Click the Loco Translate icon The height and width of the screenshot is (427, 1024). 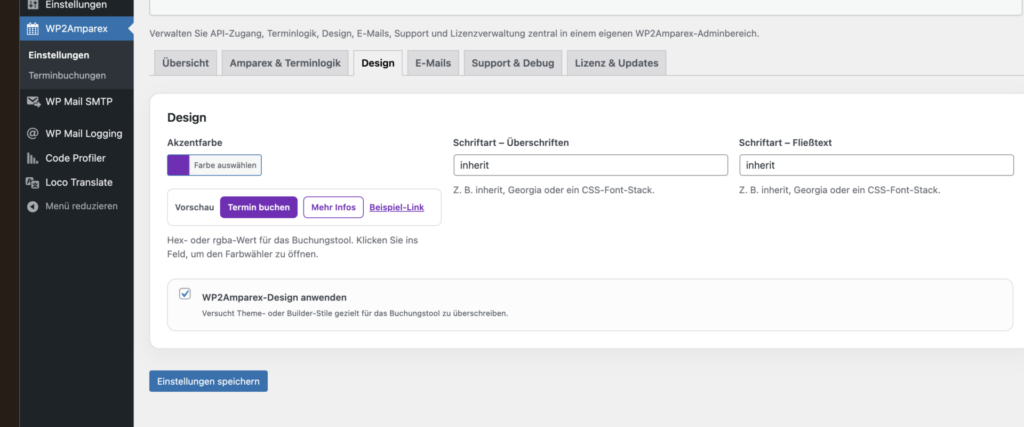click(x=33, y=183)
